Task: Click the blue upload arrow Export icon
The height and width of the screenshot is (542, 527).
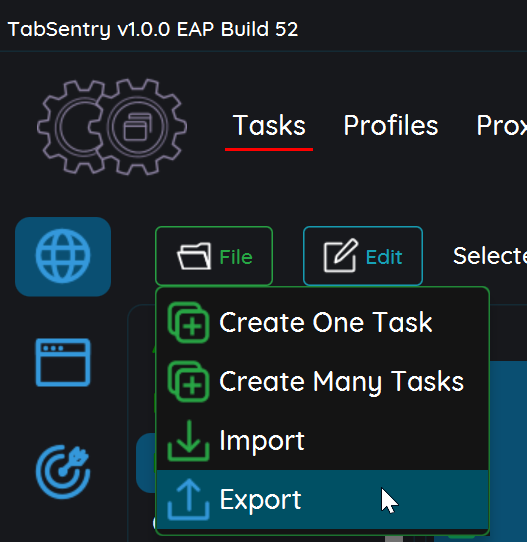Action: tap(188, 499)
